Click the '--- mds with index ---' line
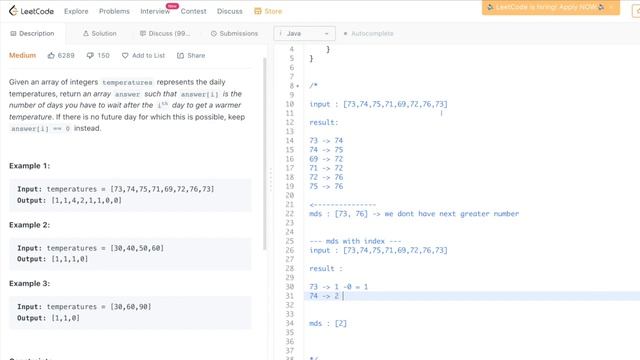Viewport: 640px width, 360px height. [355, 241]
